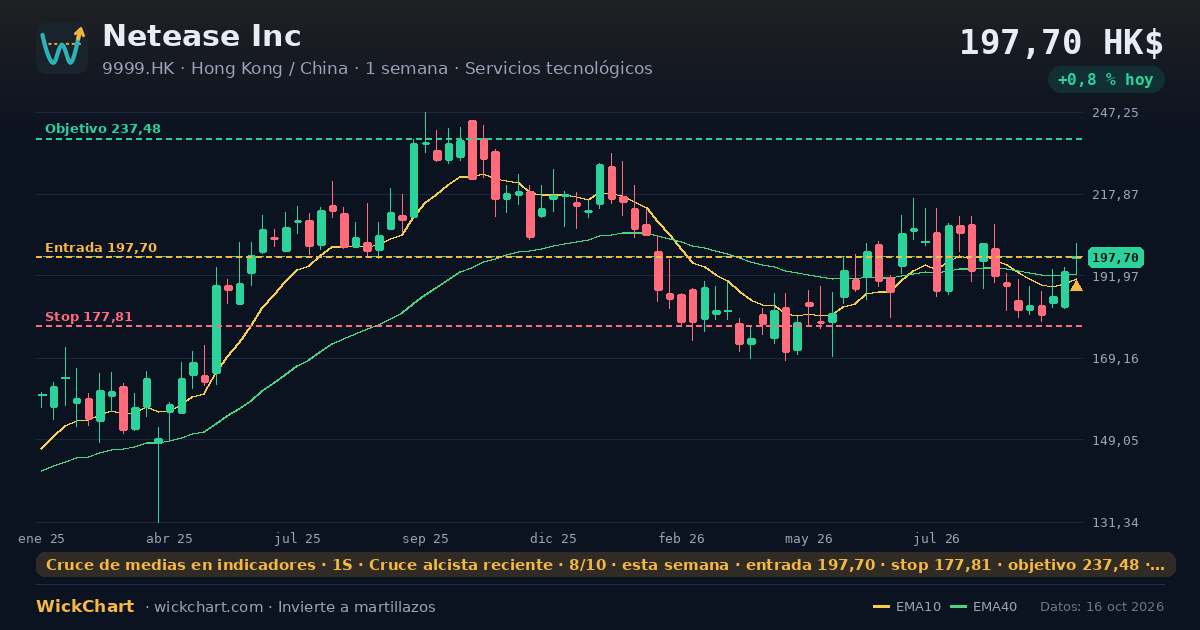Click the Objetivo 237,48 label

(x=103, y=128)
